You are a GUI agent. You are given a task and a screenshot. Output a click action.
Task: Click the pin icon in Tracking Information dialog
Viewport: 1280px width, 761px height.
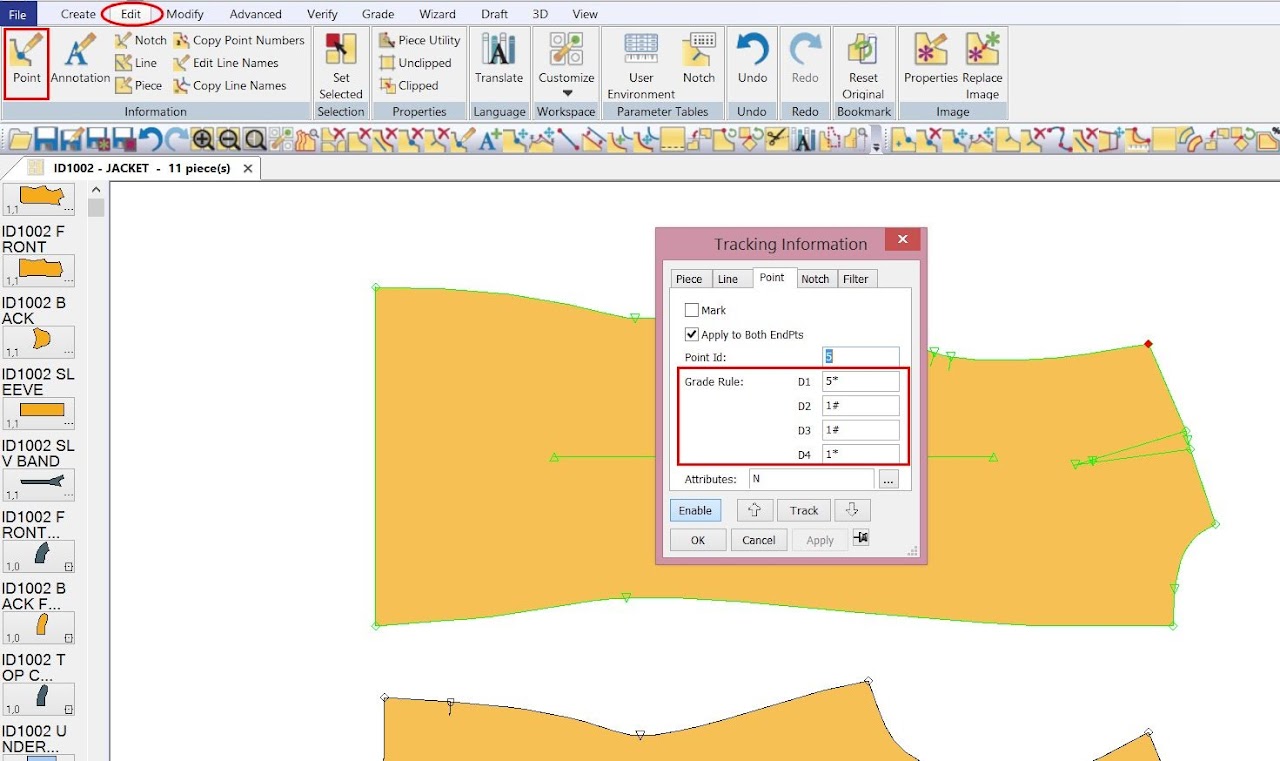coord(861,539)
